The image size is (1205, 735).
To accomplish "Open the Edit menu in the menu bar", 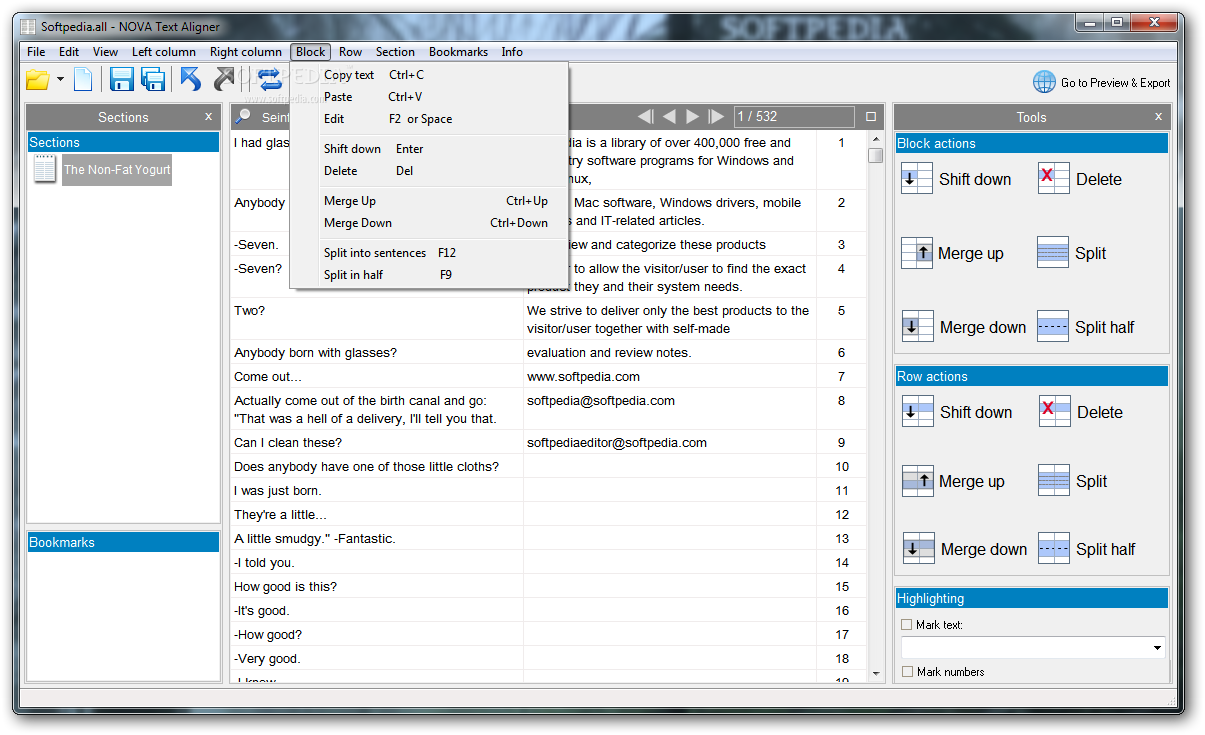I will pyautogui.click(x=69, y=52).
